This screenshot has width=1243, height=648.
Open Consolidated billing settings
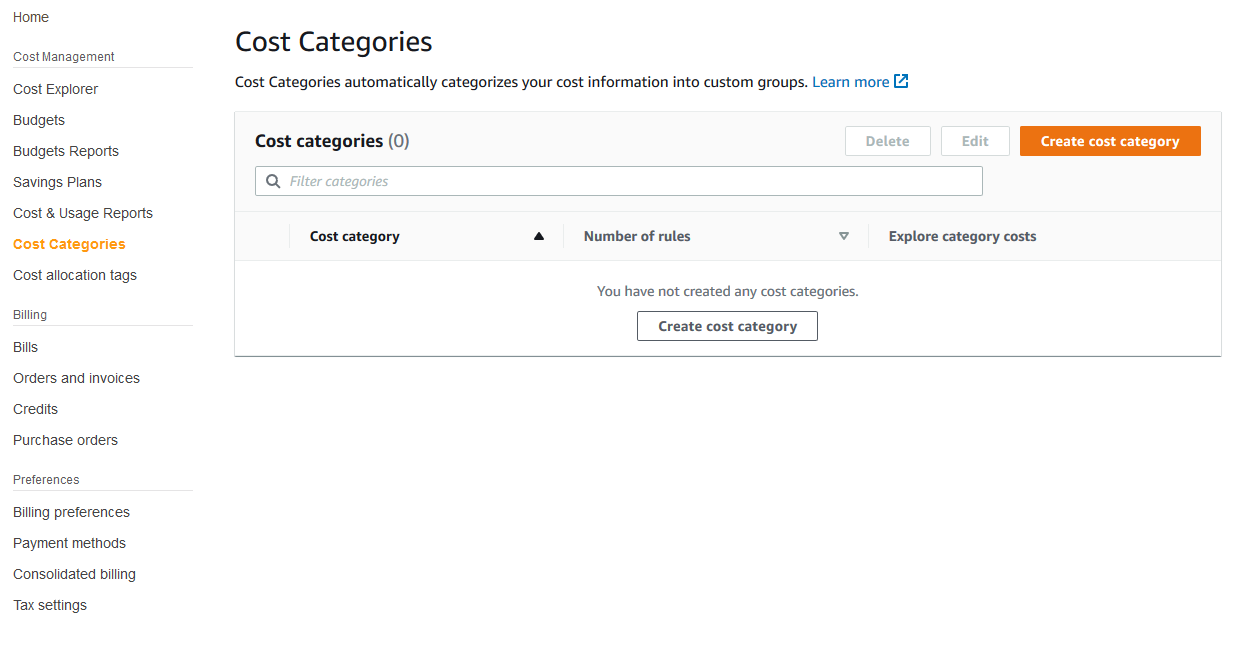coord(74,574)
